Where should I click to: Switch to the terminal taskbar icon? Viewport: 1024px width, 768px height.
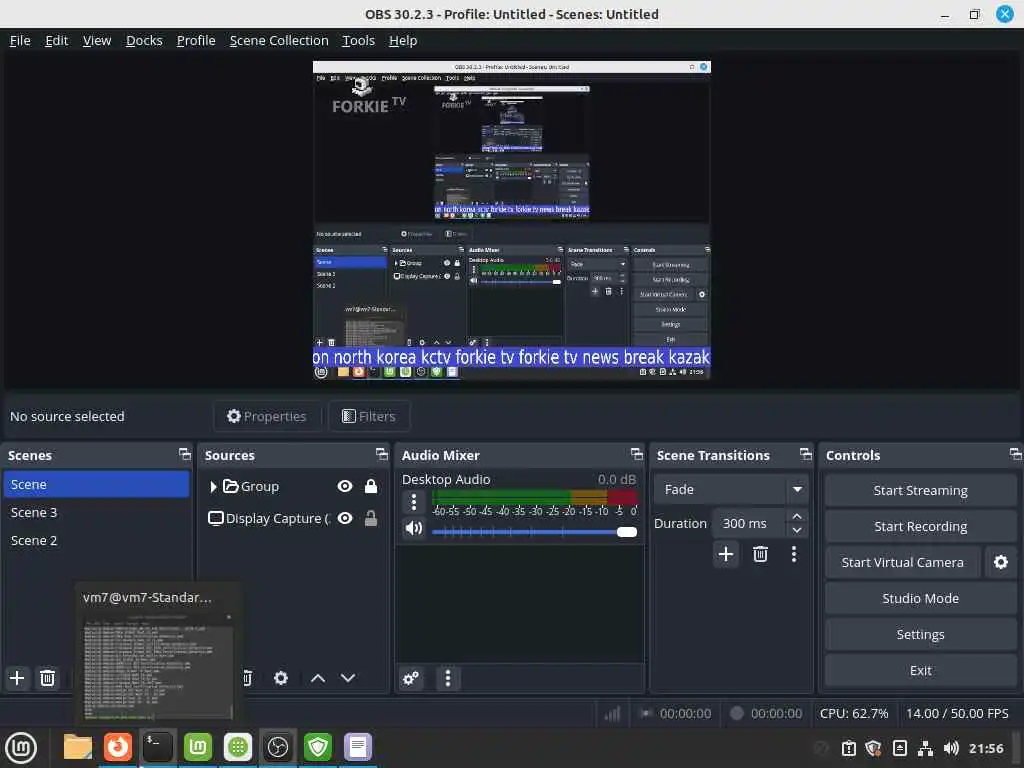[x=157, y=747]
